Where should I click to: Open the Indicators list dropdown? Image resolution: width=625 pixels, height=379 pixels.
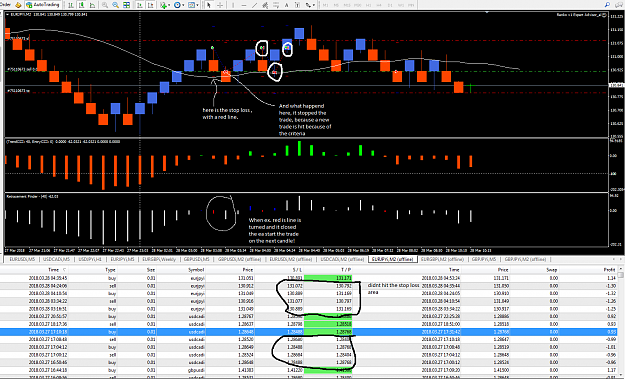[x=164, y=5]
